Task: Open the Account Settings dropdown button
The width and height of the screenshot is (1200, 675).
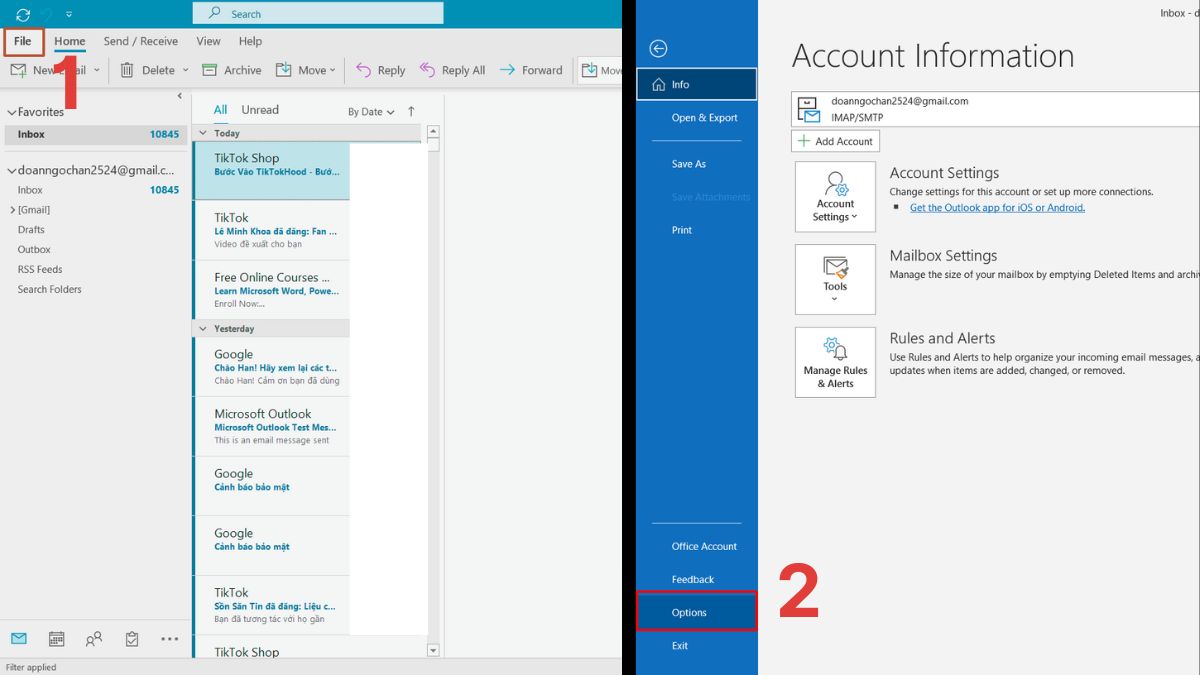Action: [835, 197]
